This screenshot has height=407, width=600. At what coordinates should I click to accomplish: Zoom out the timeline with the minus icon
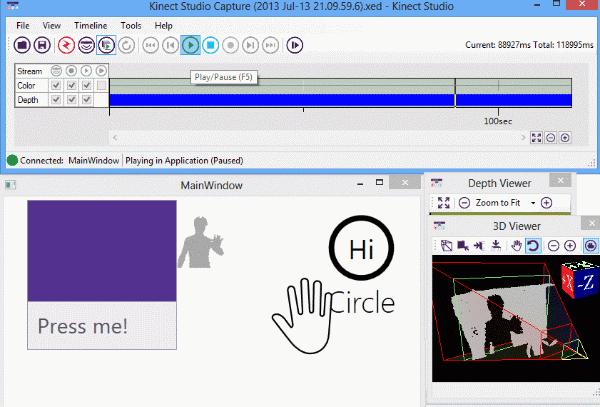(551, 137)
